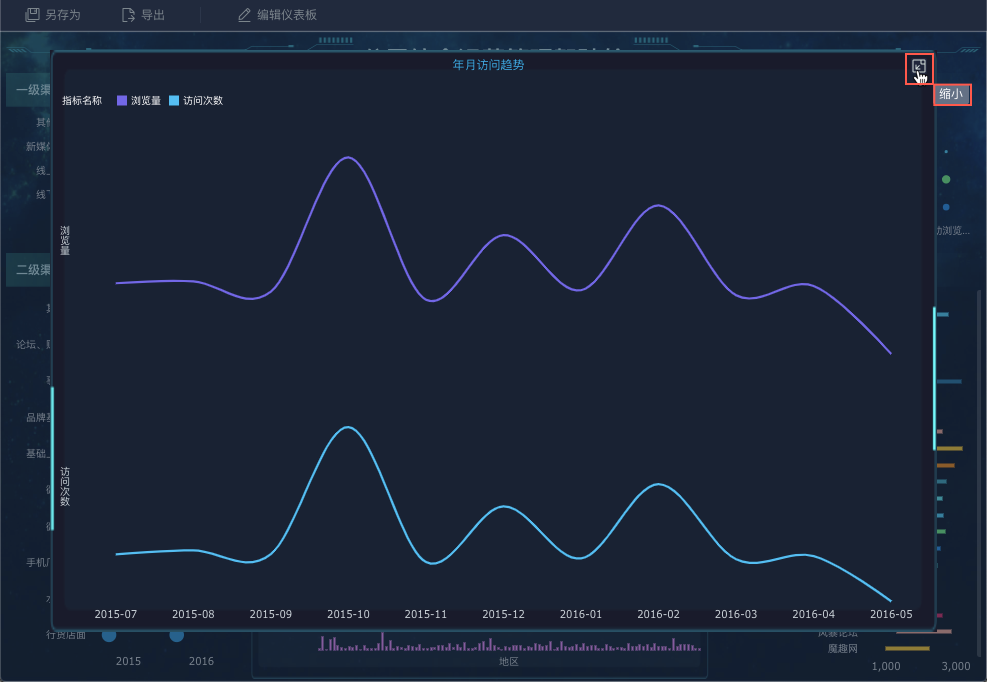Click x-axis label 2016-04
Image resolution: width=987 pixels, height=682 pixels.
(813, 614)
